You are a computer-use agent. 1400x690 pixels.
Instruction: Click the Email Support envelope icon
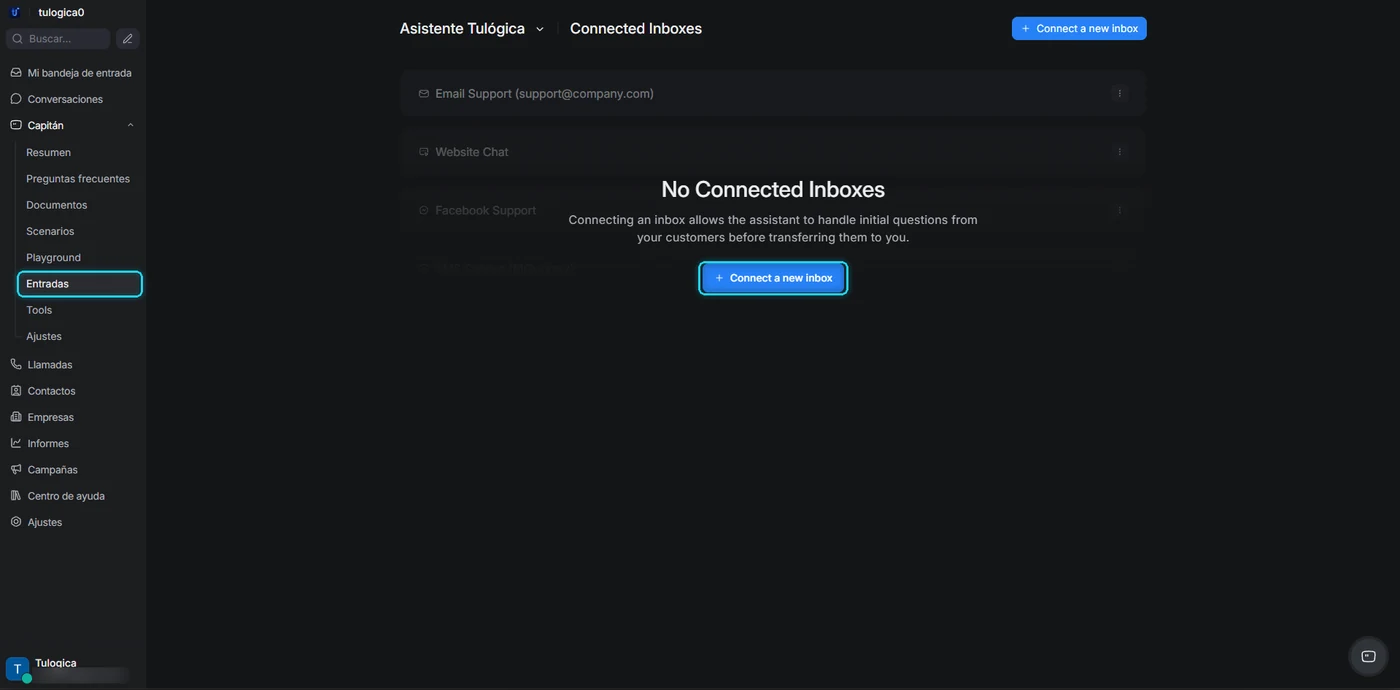coord(424,94)
